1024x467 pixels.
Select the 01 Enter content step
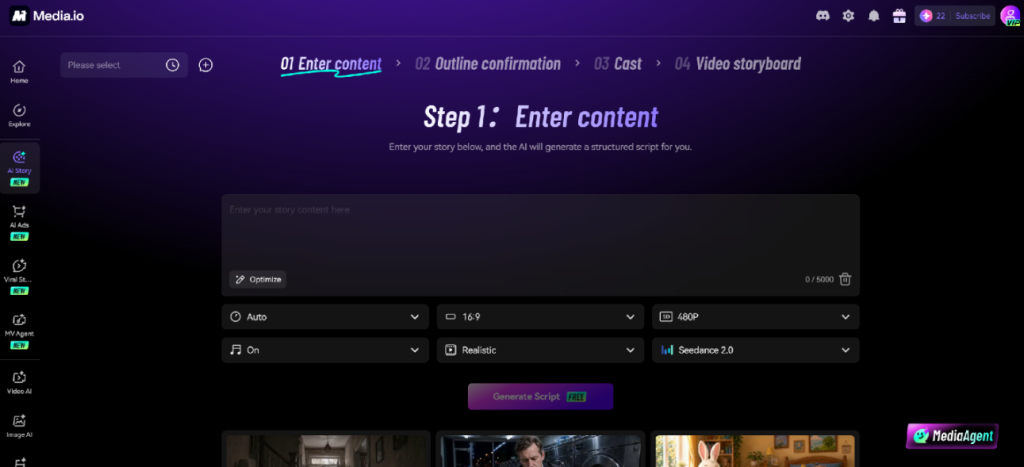(331, 64)
